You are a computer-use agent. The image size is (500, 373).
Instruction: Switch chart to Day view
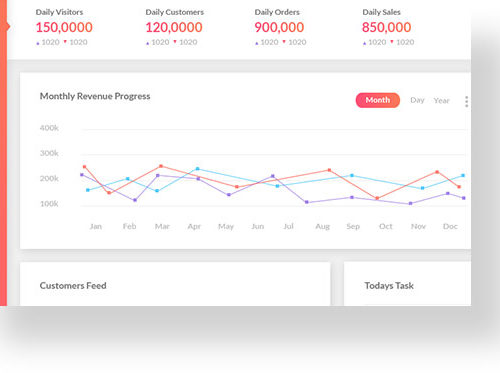click(417, 100)
